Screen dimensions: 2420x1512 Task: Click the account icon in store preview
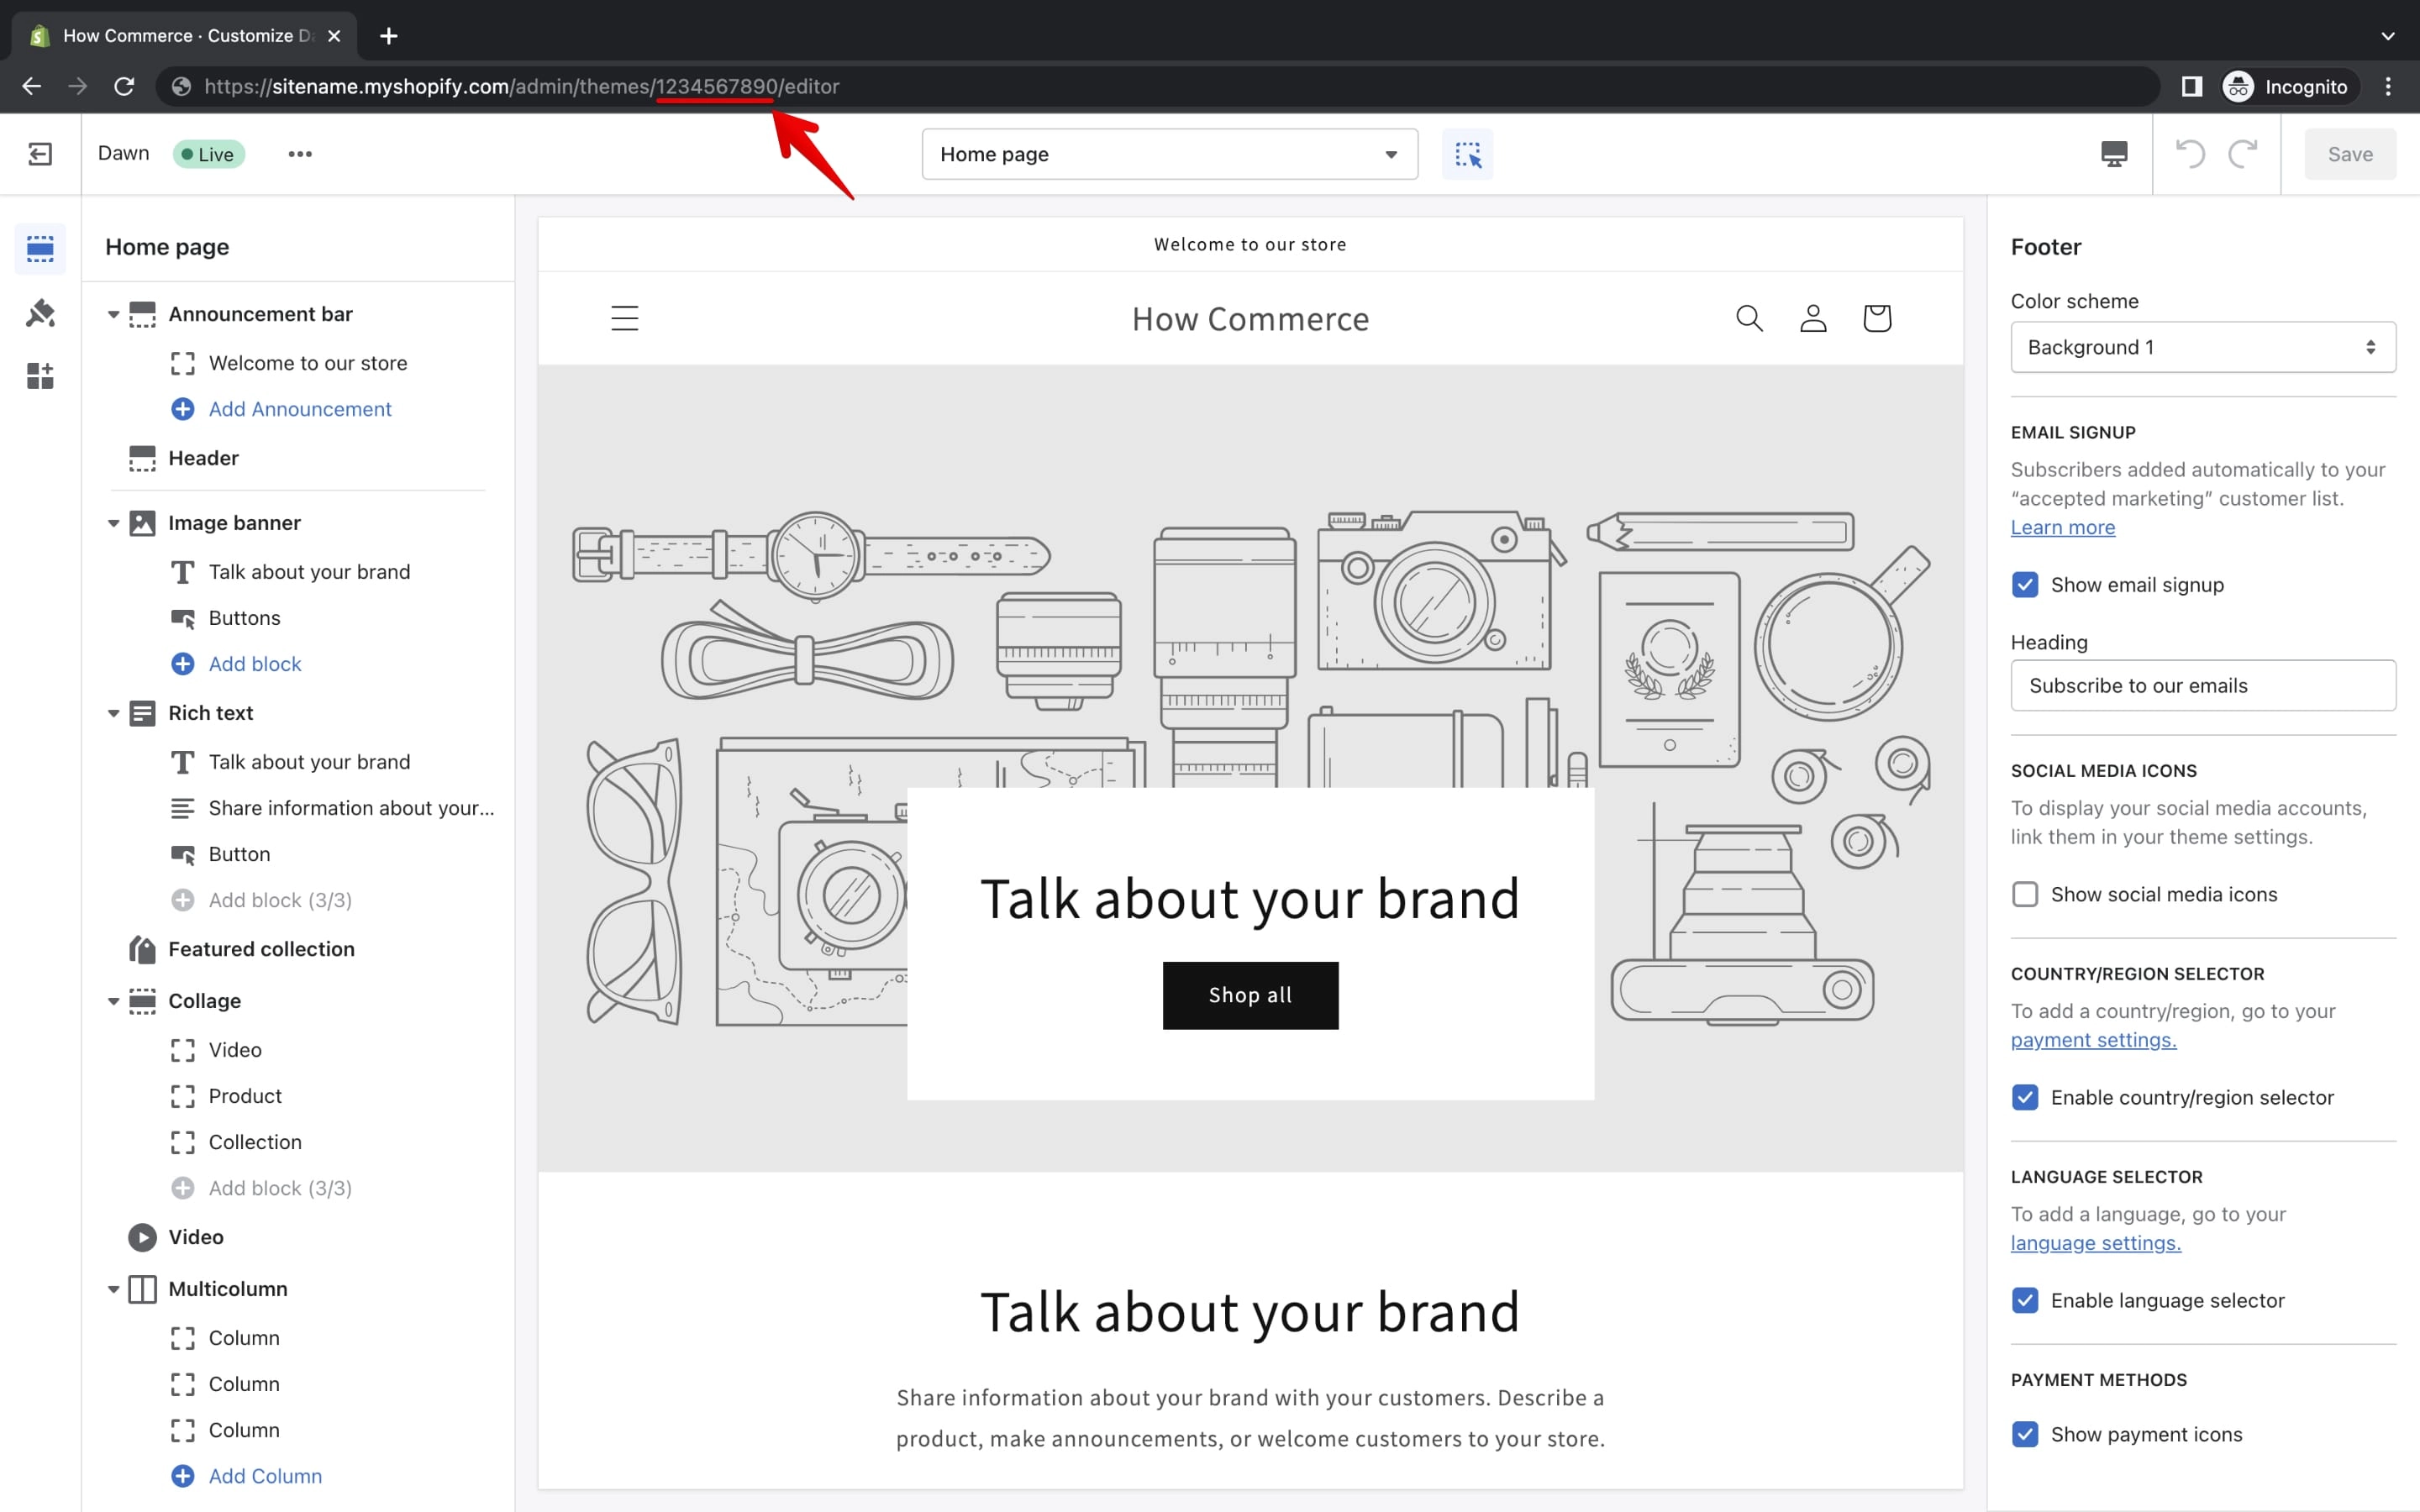(1813, 318)
